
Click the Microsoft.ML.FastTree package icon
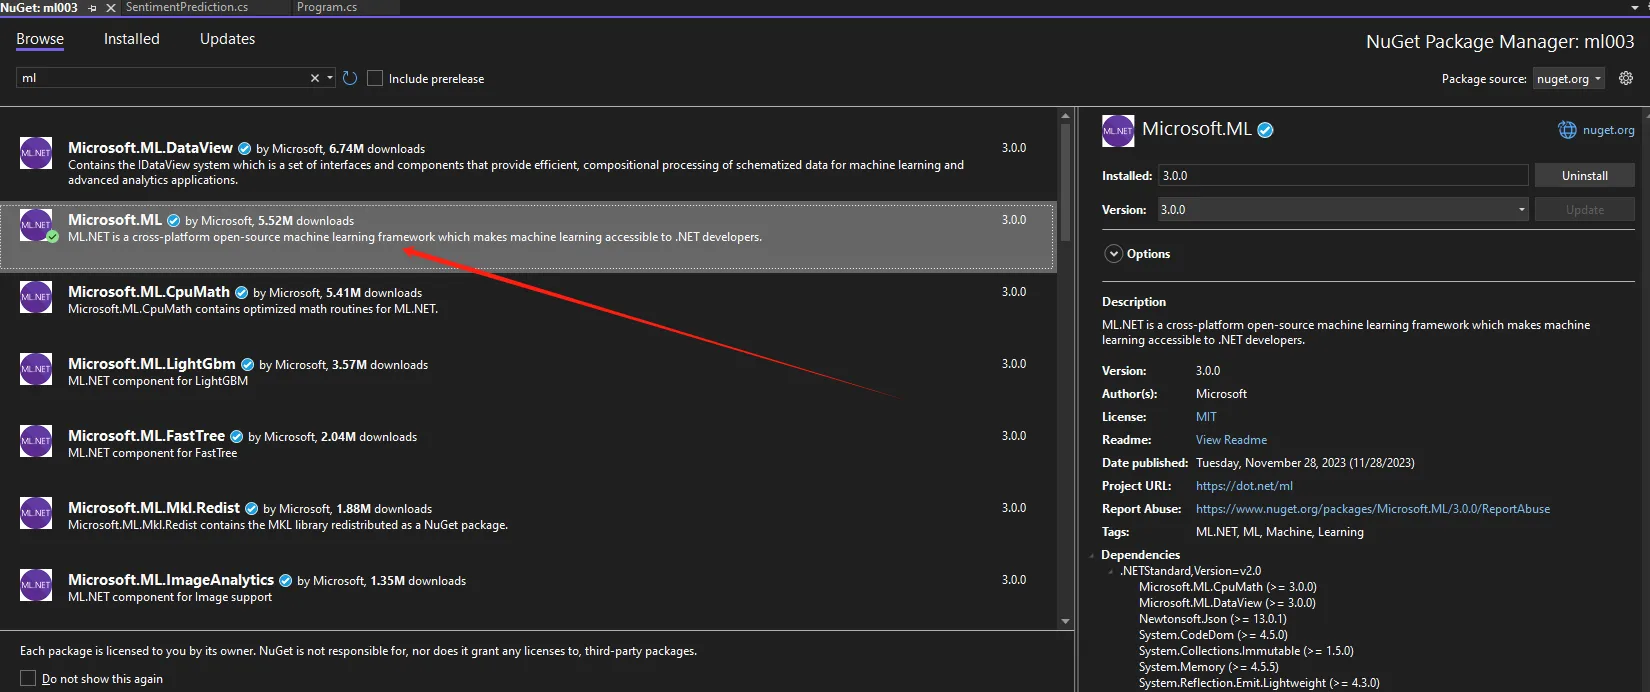(36, 441)
